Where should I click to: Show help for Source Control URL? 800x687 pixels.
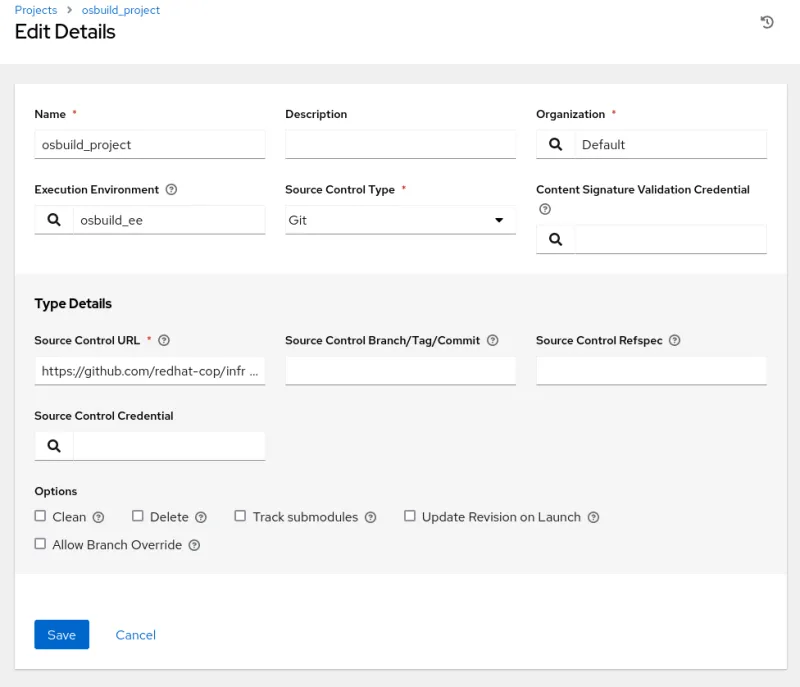pos(164,341)
